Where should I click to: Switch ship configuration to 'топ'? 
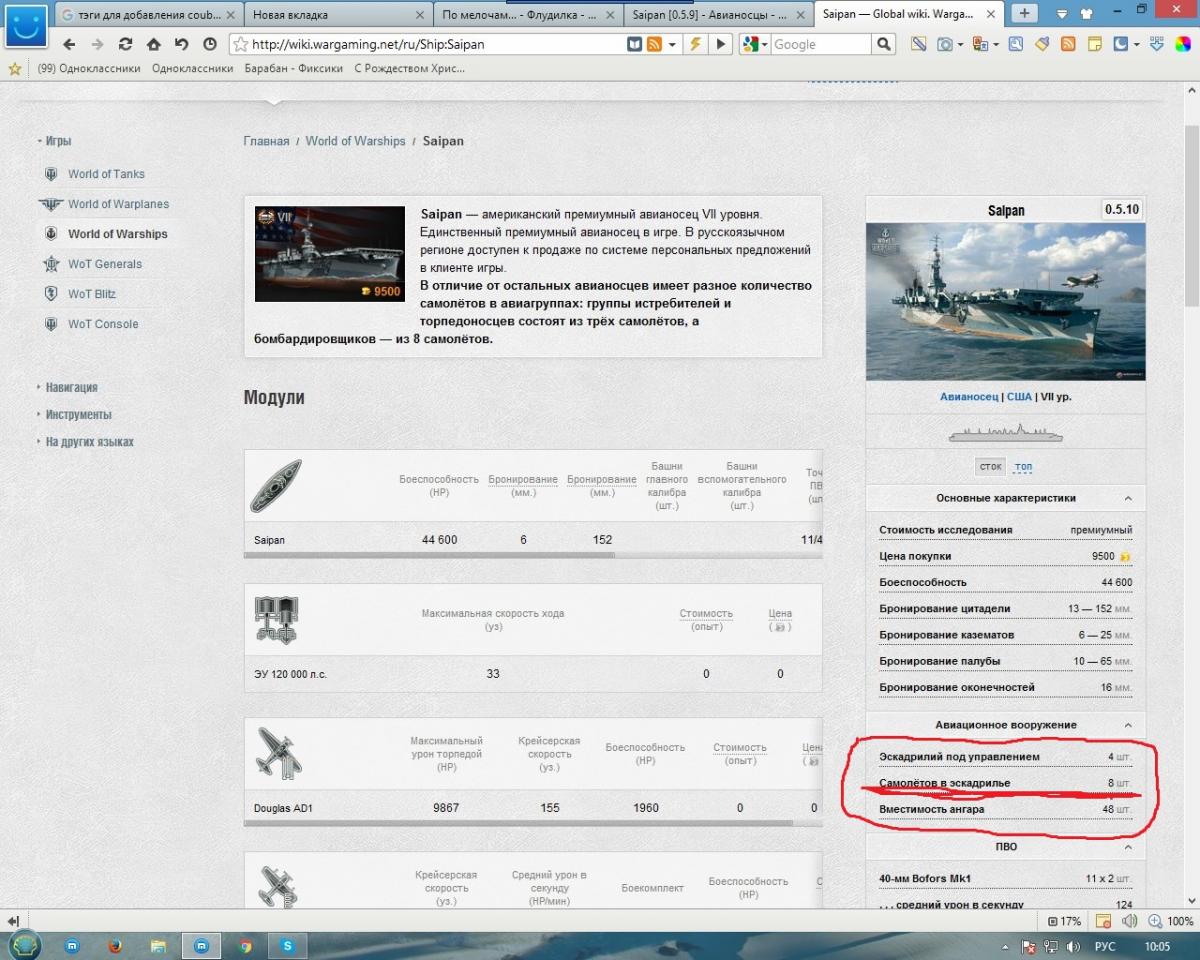coord(1023,467)
